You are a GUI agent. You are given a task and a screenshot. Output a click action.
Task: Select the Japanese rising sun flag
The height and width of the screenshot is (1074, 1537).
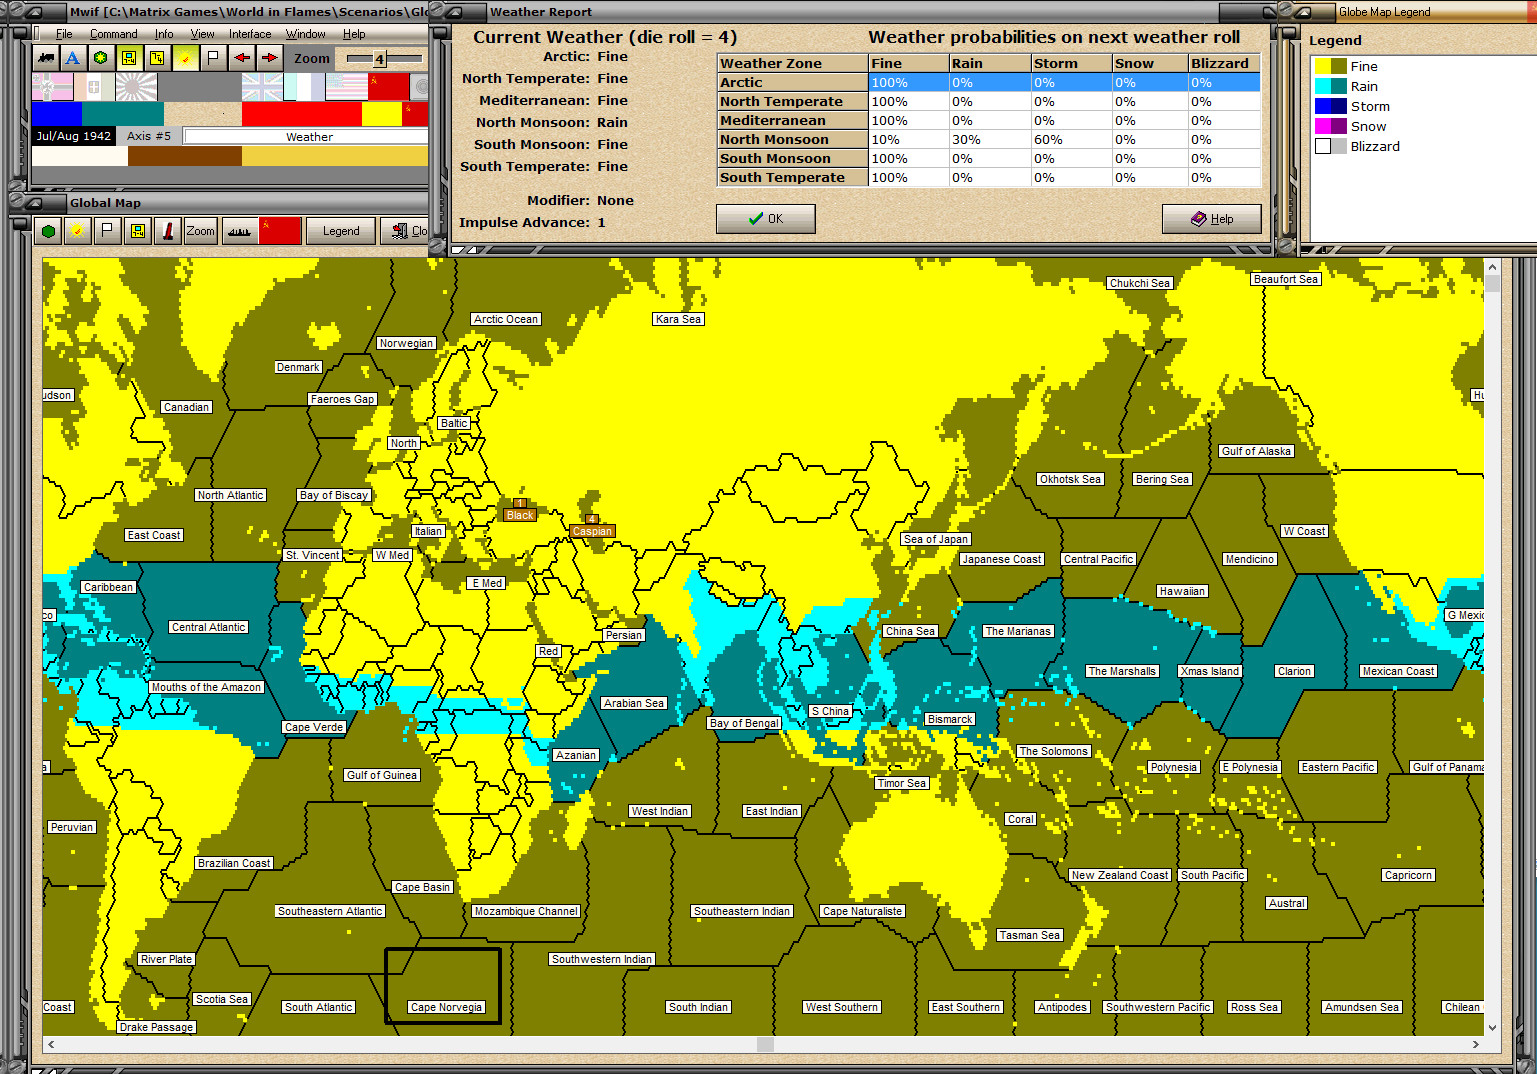pyautogui.click(x=136, y=87)
